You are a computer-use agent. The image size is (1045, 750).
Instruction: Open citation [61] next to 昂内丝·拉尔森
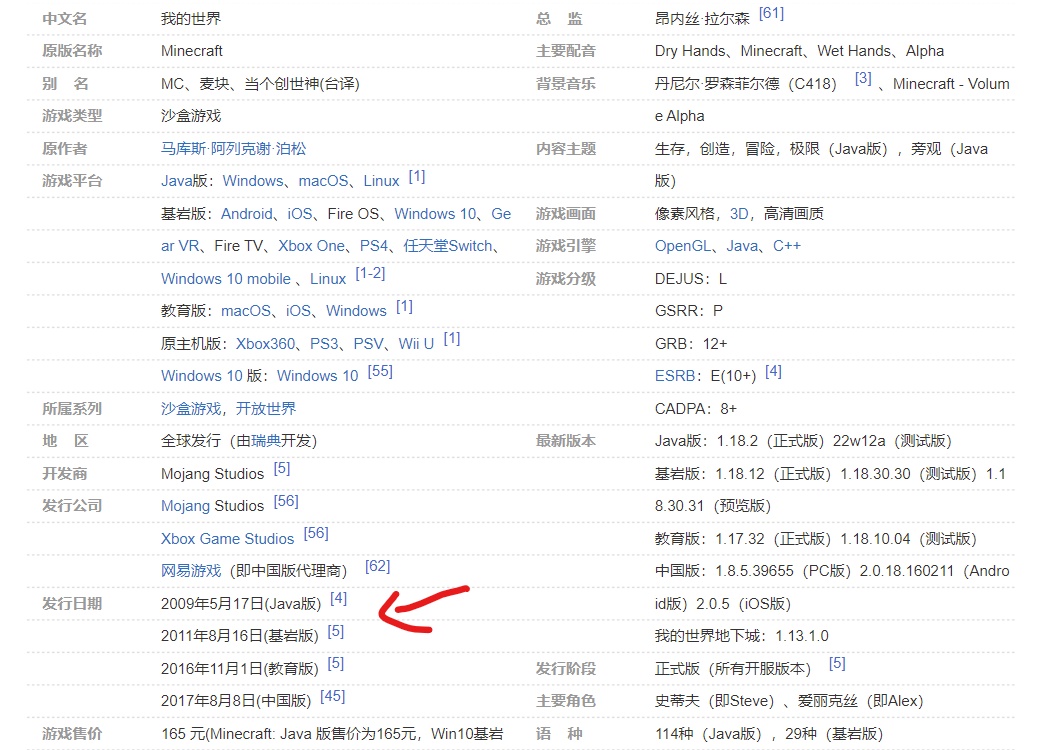[771, 14]
